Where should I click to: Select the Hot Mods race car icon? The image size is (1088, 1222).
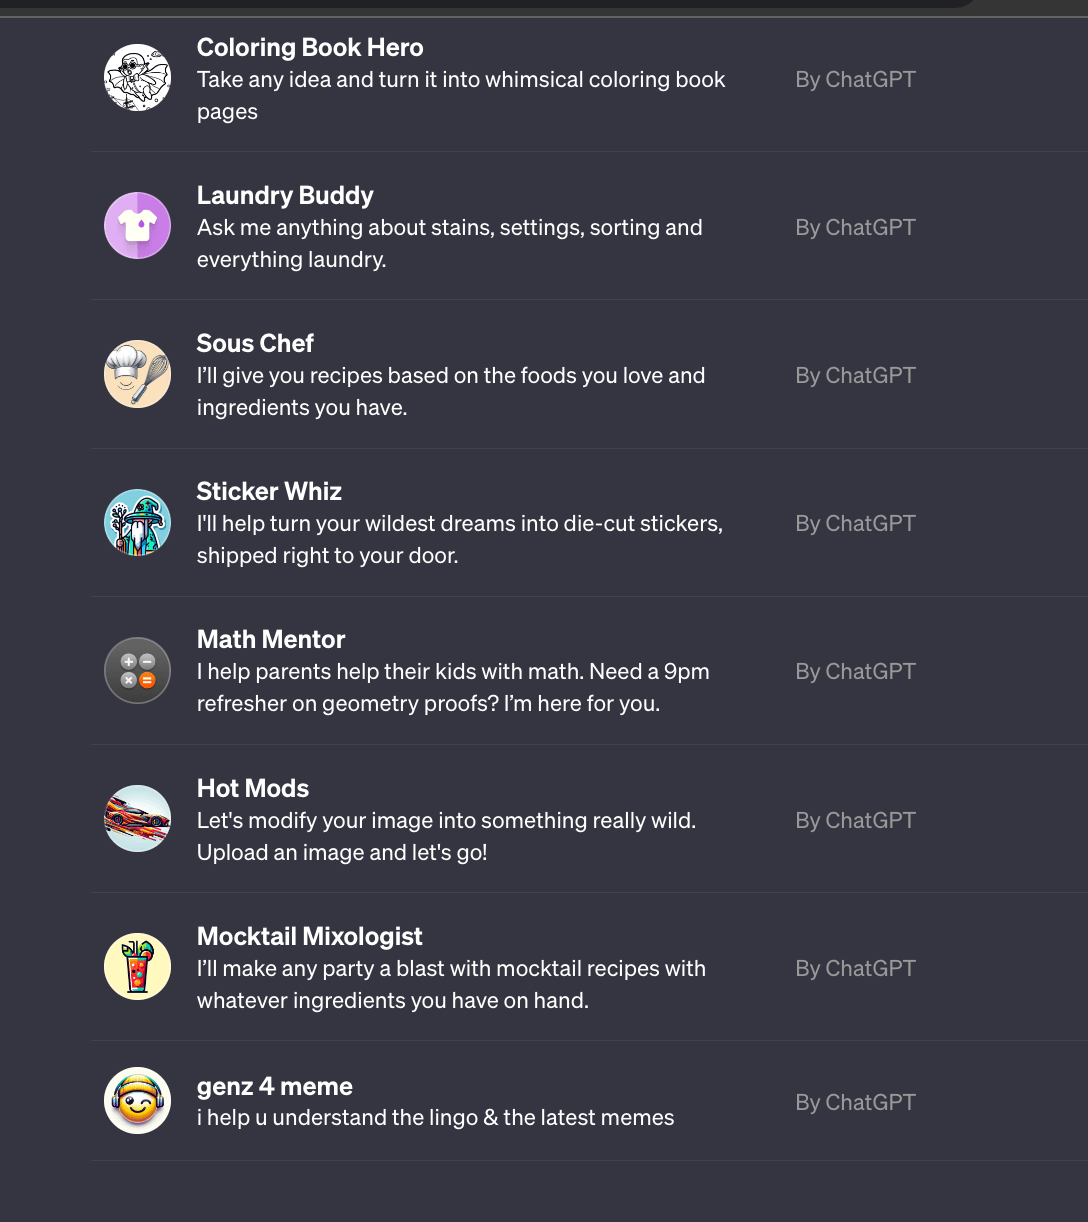point(138,819)
